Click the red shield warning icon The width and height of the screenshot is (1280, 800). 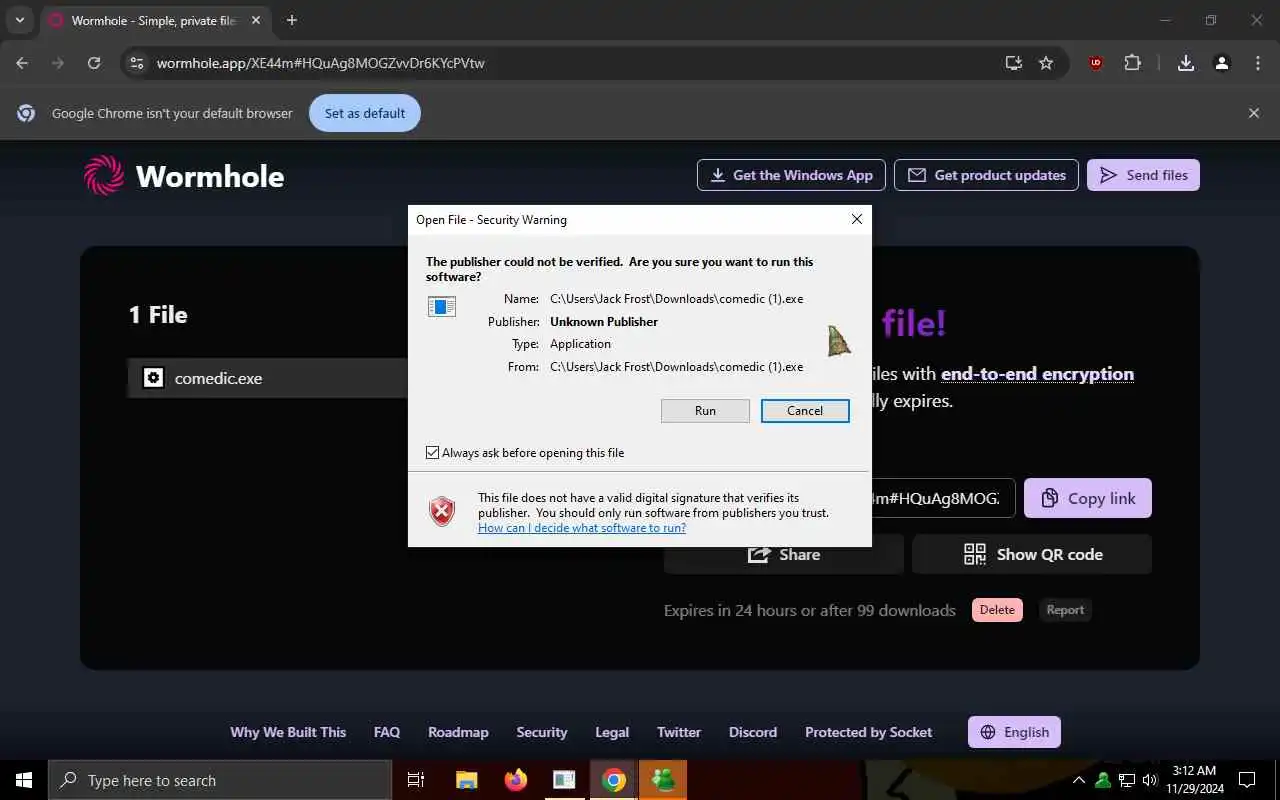(442, 511)
